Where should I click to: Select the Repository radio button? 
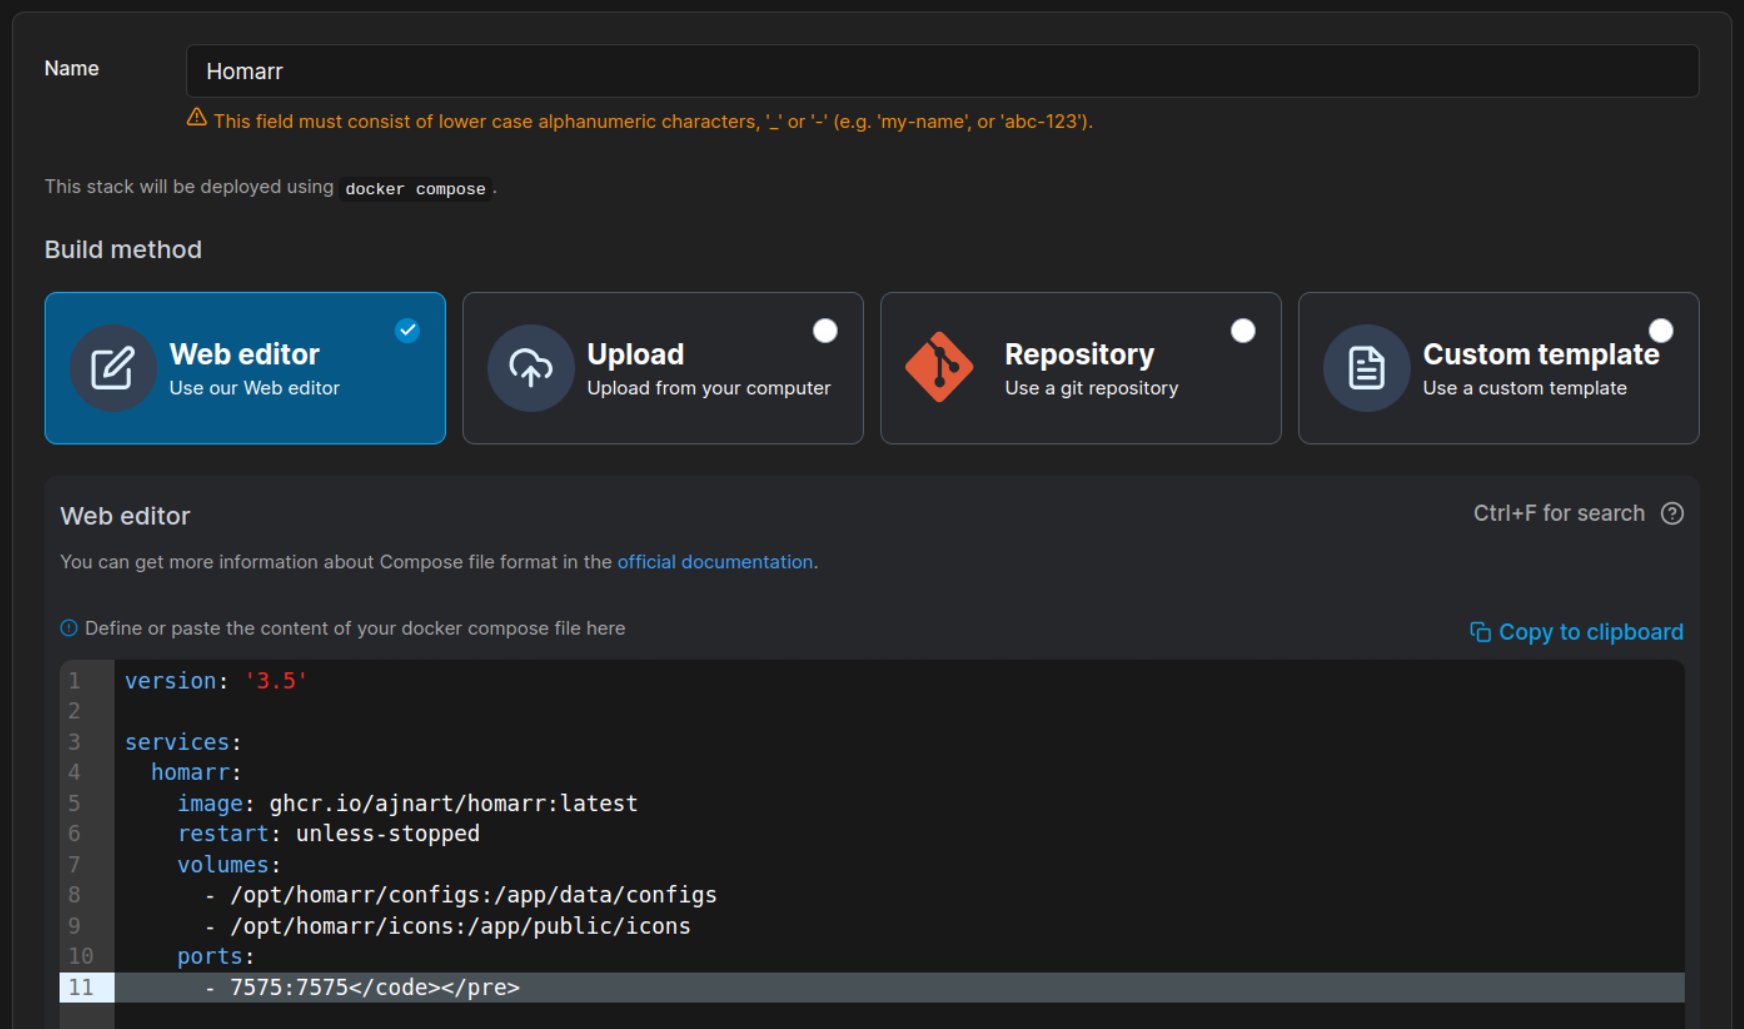click(x=1243, y=331)
